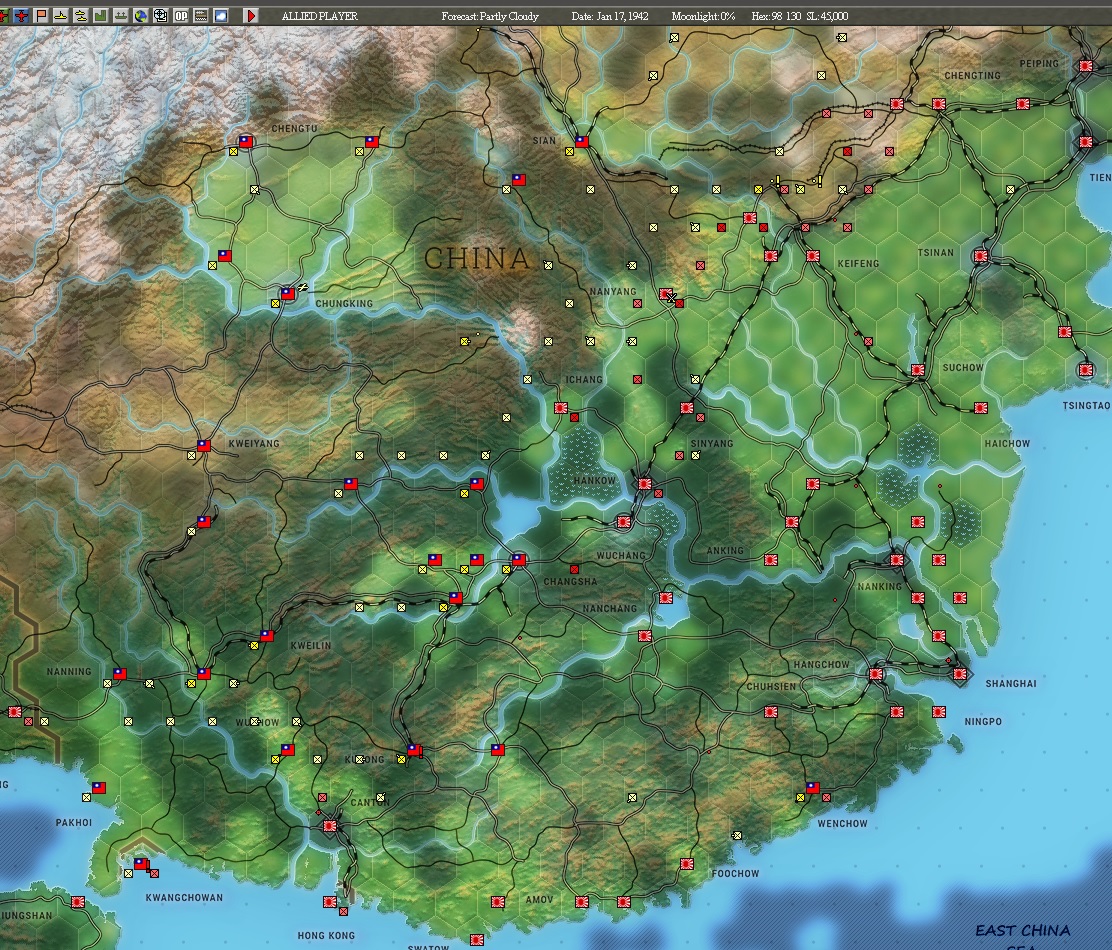Select the Chinese flag unit beside Nanning

pos(120,674)
